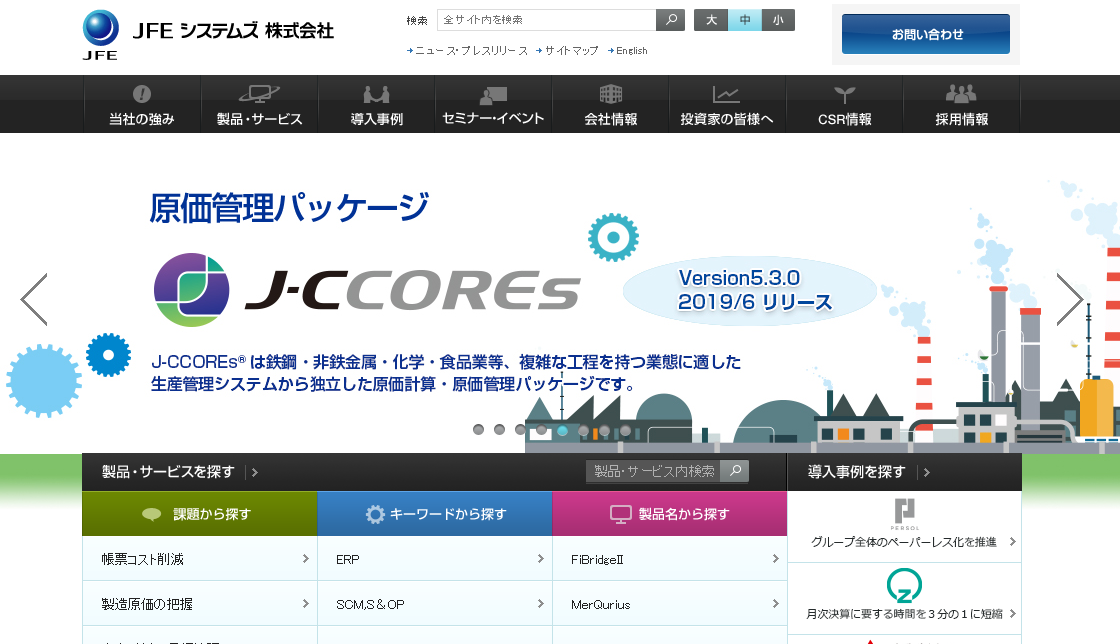This screenshot has width=1120, height=644.
Task: Open the 製品・サービス menu
Action: pos(259,104)
